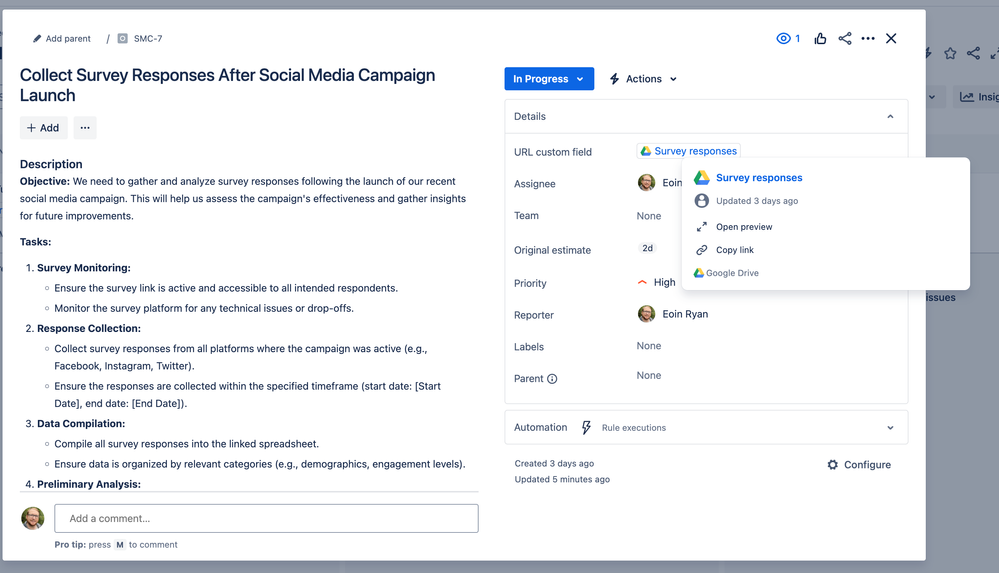999x573 pixels.
Task: Click the share icon in issue header
Action: (845, 39)
